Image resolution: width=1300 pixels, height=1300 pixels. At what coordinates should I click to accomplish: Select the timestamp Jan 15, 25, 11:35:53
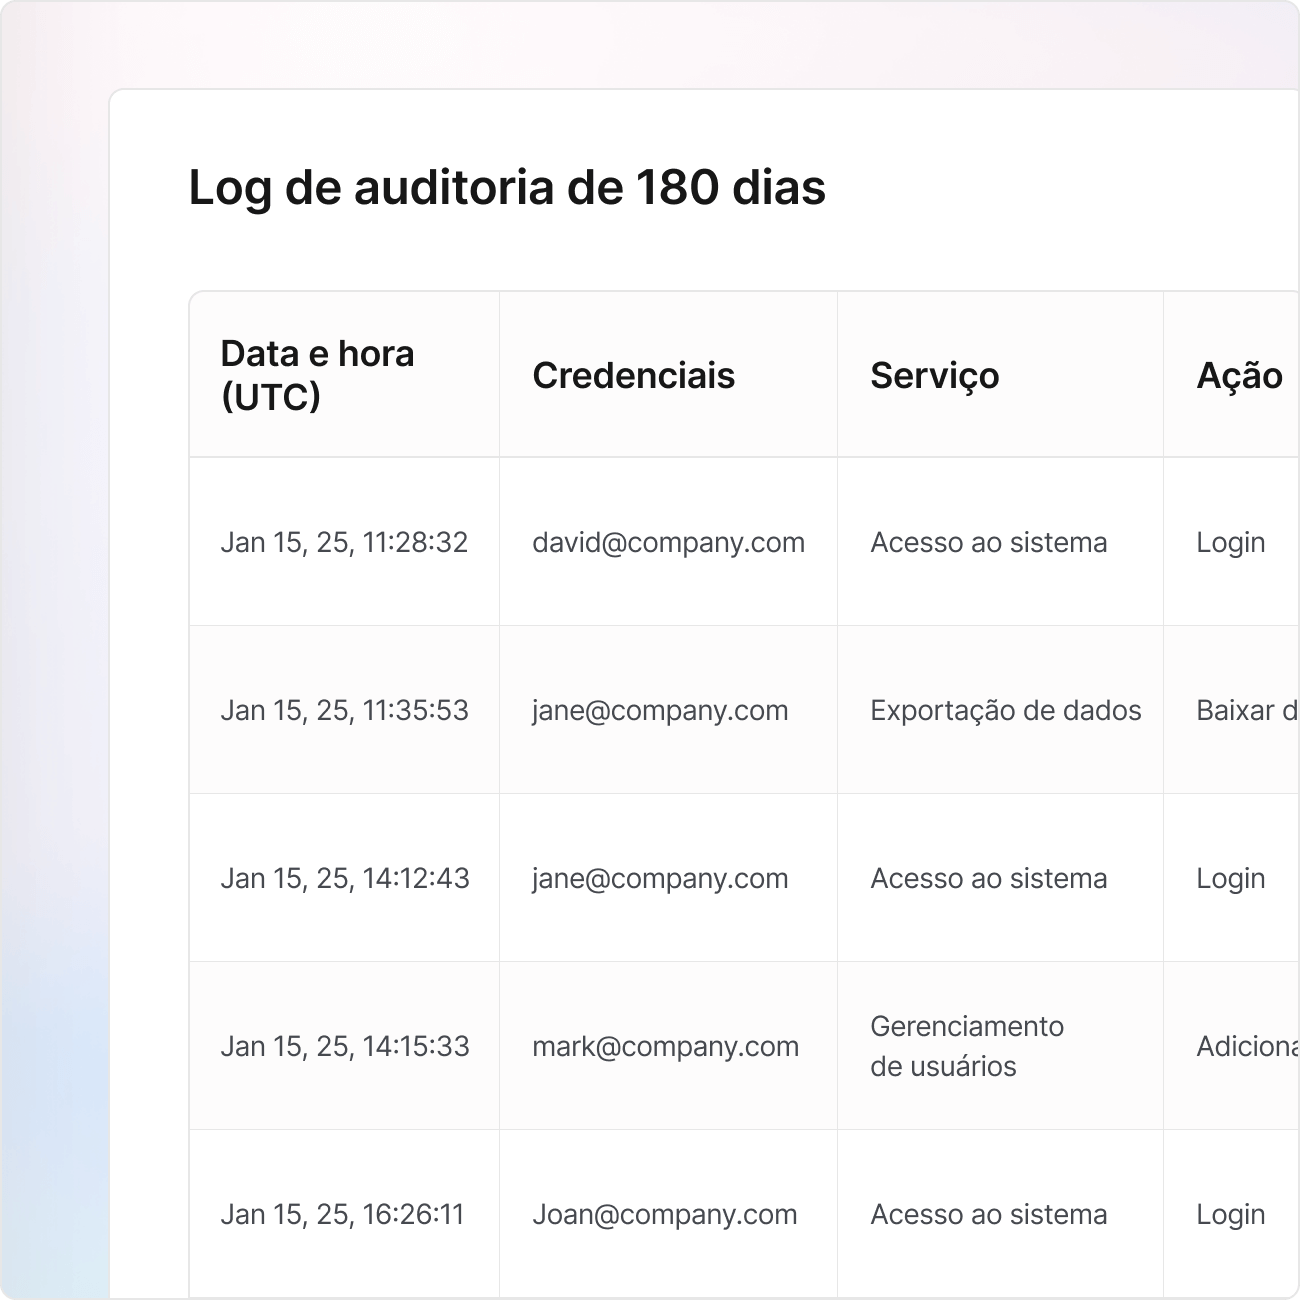[x=344, y=710]
